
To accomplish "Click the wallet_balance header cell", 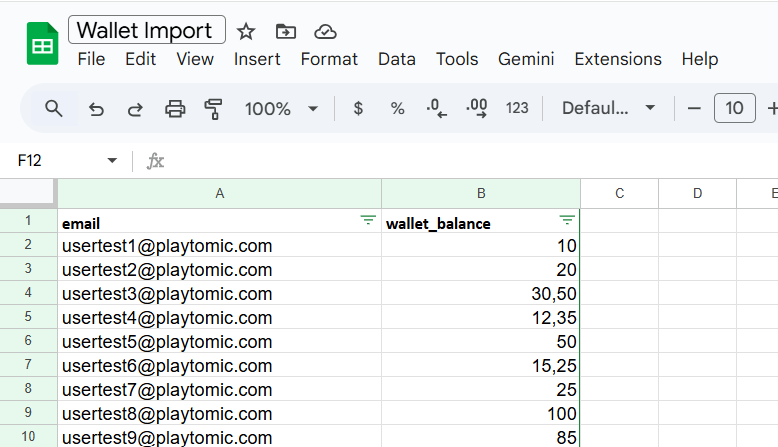I will (481, 221).
